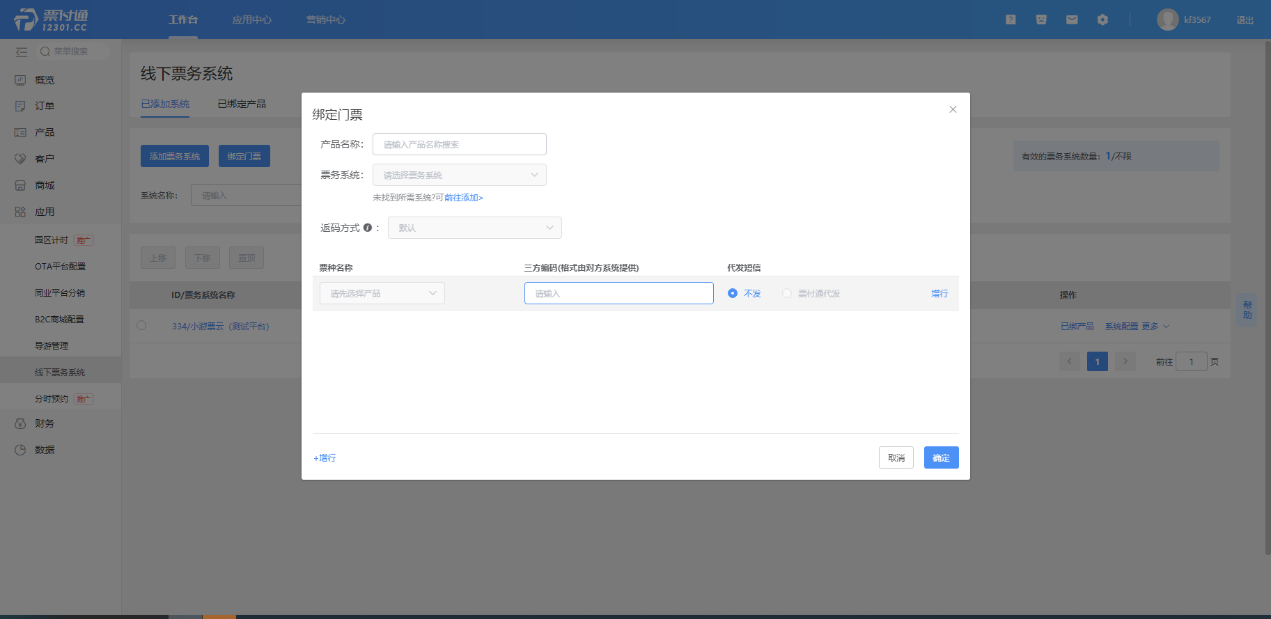Screen dimensions: 1271x619
Task: Collapse the sidebar using the menu-fold icon
Action: (x=21, y=51)
